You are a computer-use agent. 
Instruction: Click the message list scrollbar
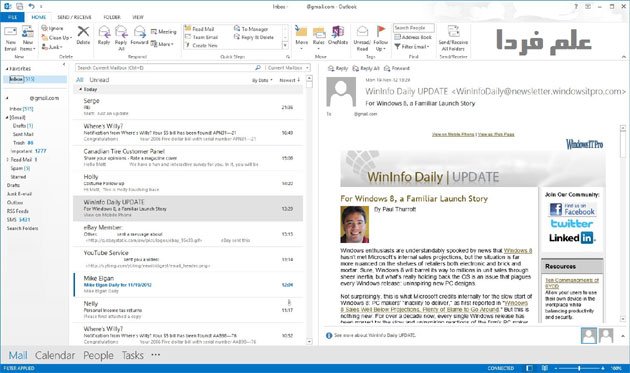click(309, 209)
